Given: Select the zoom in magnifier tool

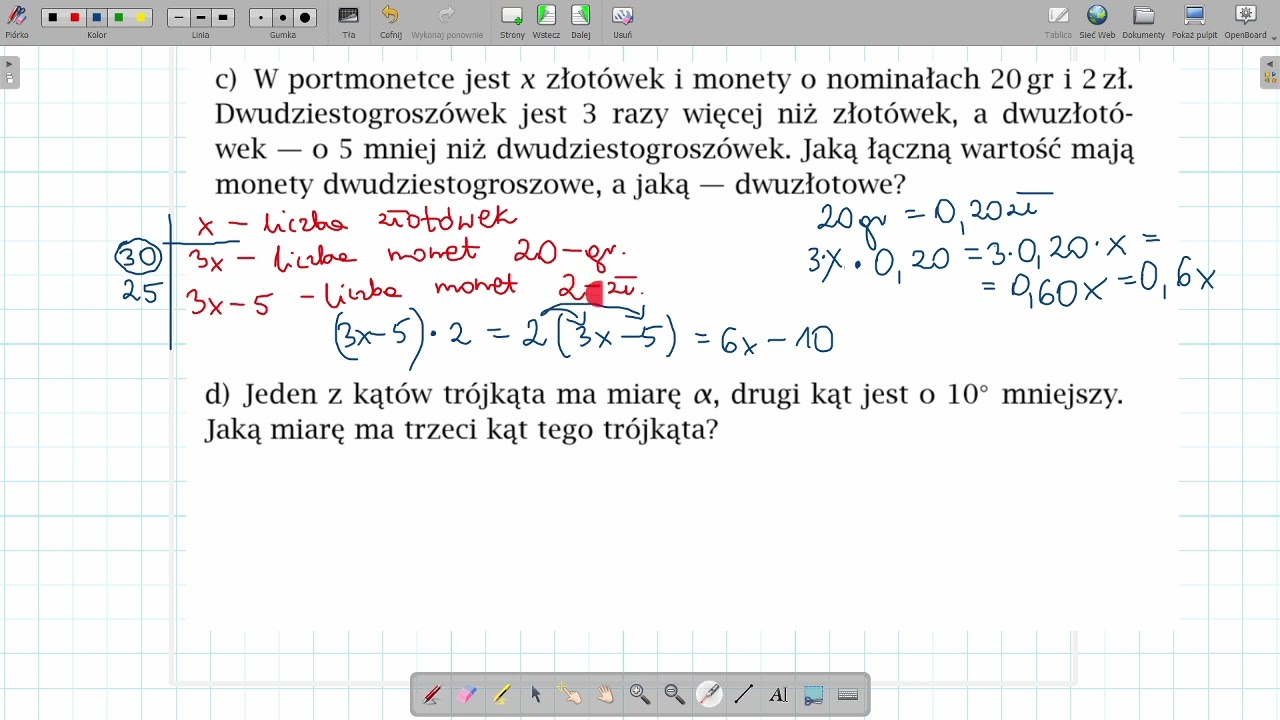Looking at the screenshot, I should pos(640,694).
